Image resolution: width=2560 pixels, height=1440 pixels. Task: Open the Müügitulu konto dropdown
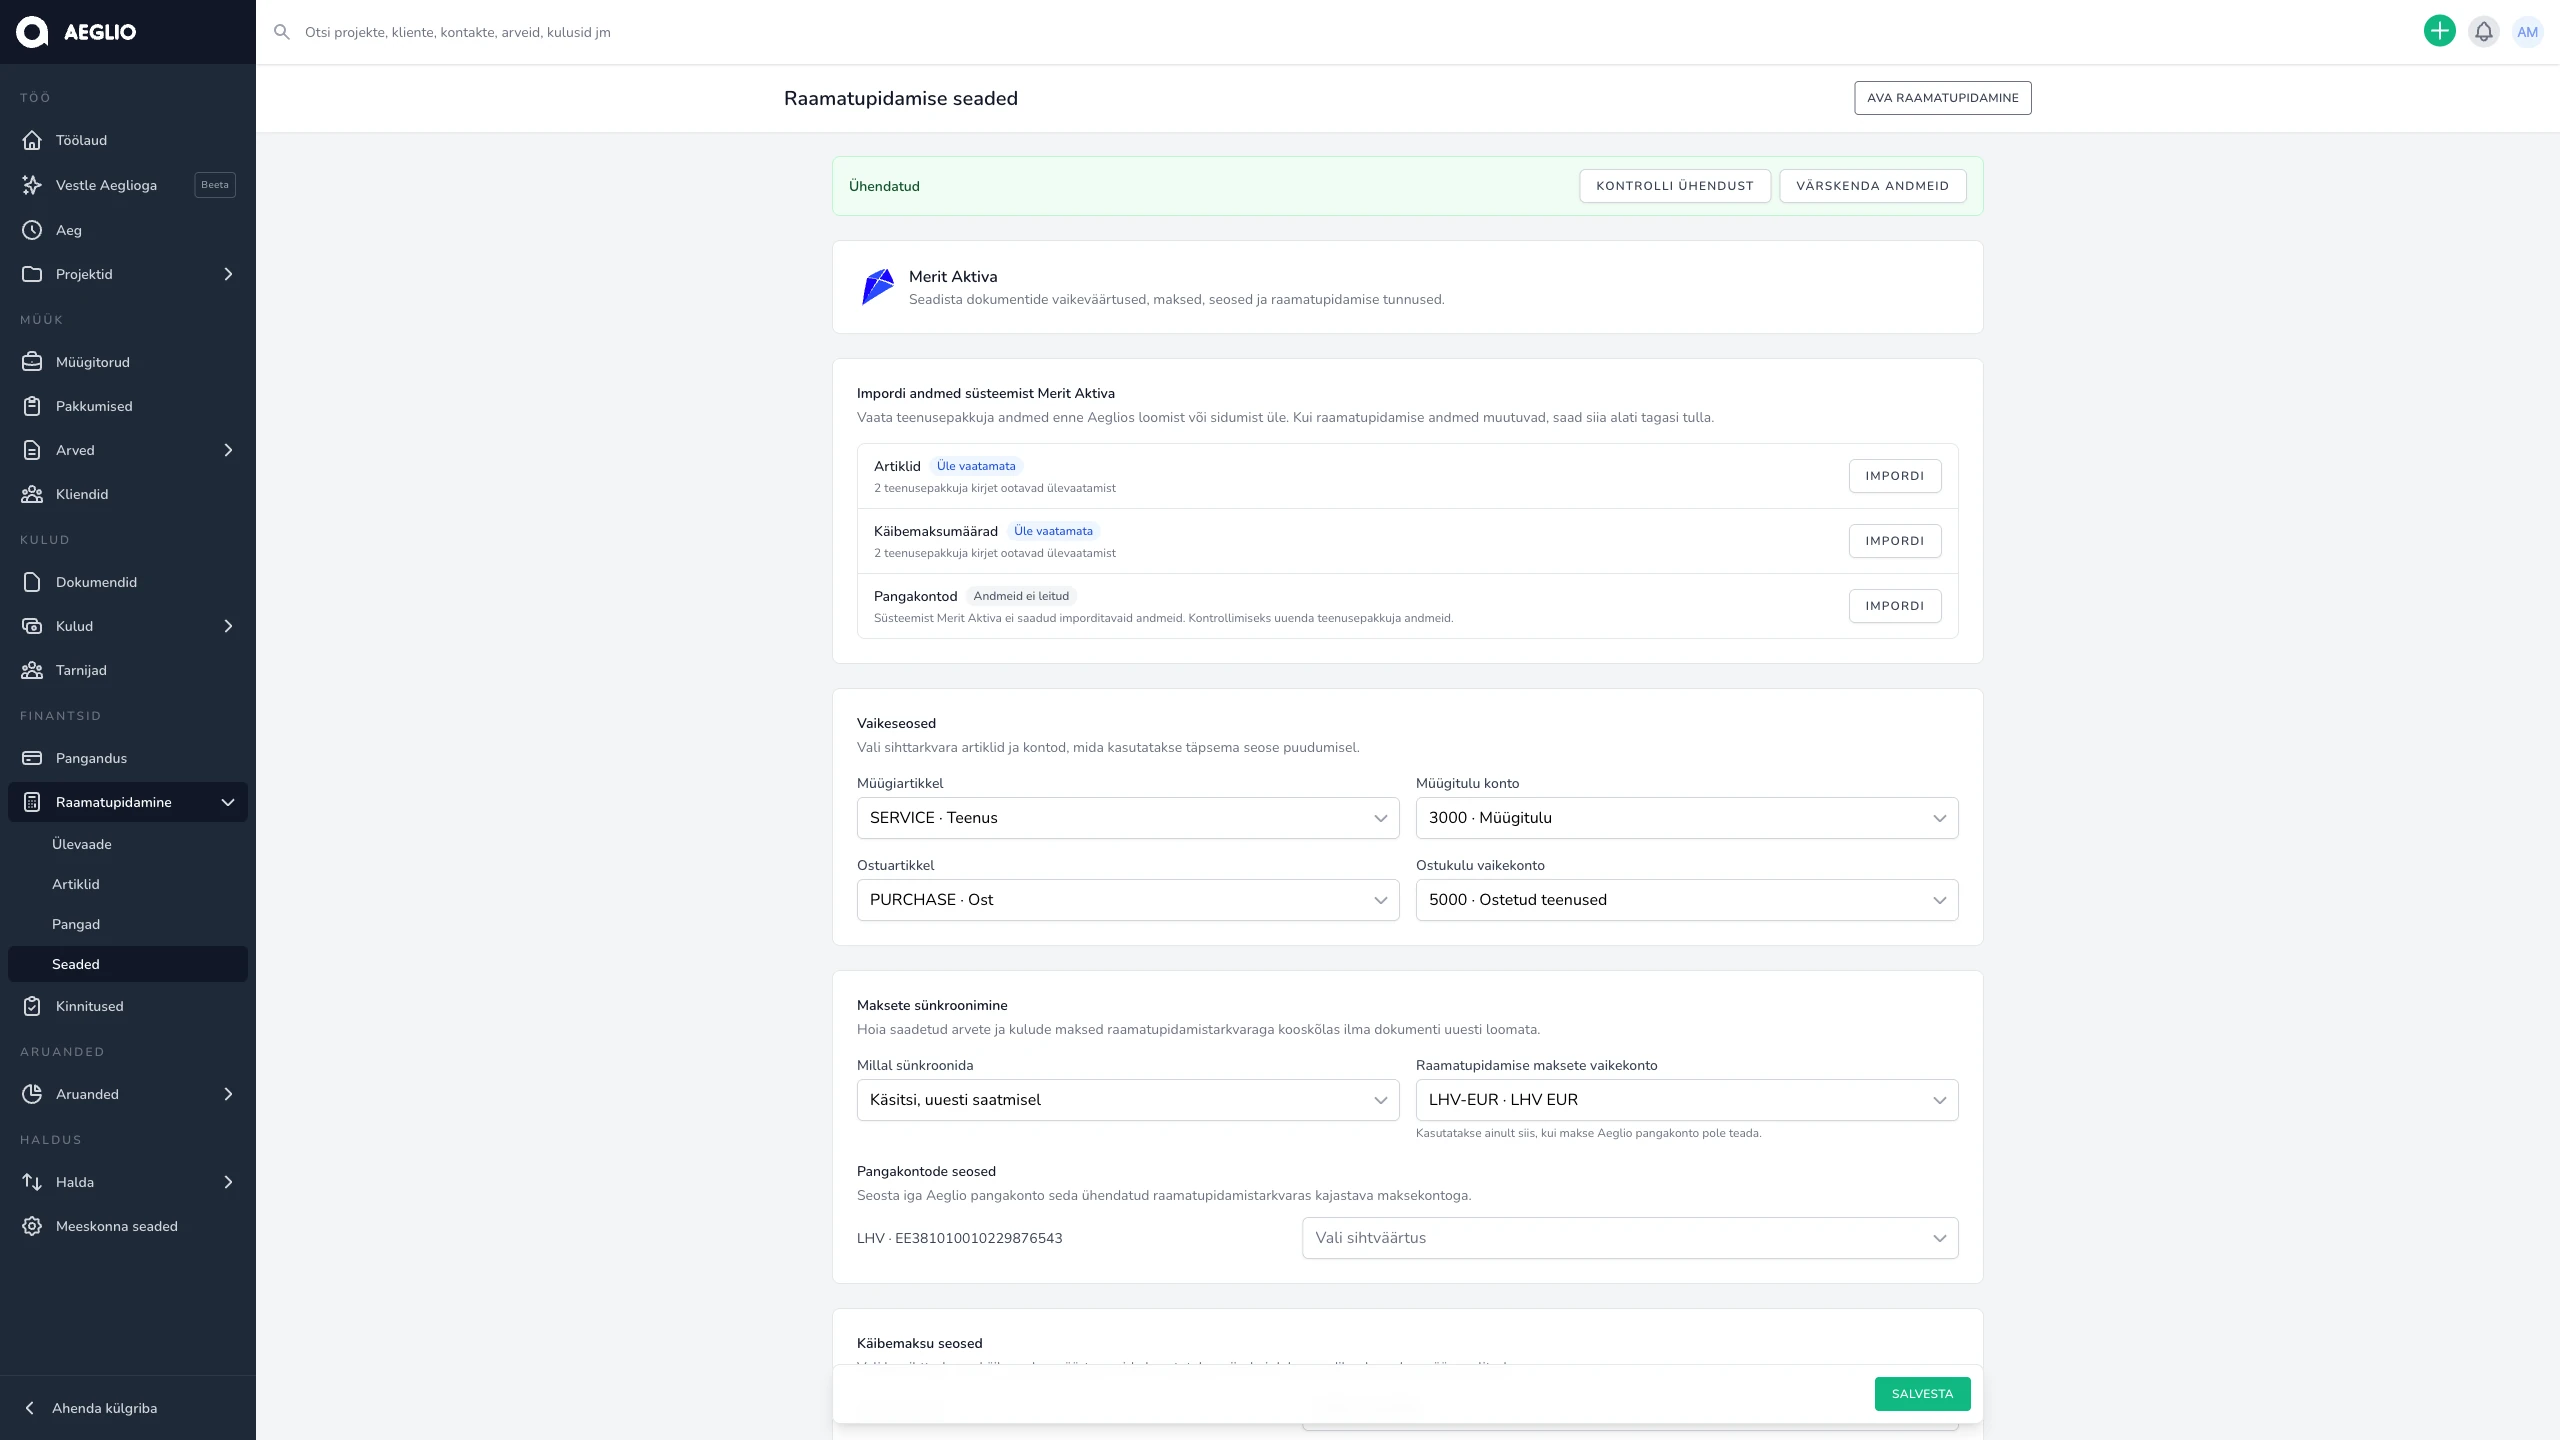pos(1687,818)
